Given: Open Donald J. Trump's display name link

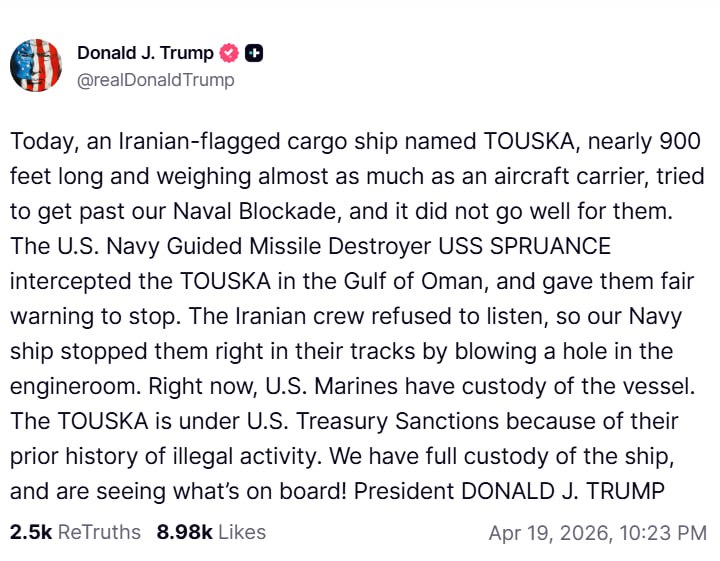Looking at the screenshot, I should pyautogui.click(x=145, y=54).
